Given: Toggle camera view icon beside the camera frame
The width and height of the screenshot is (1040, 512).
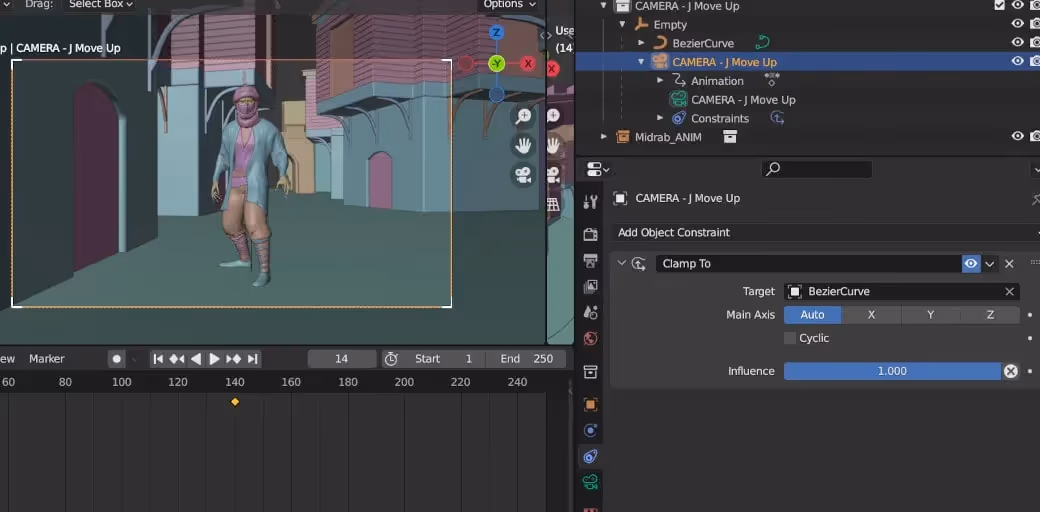Looking at the screenshot, I should point(524,174).
